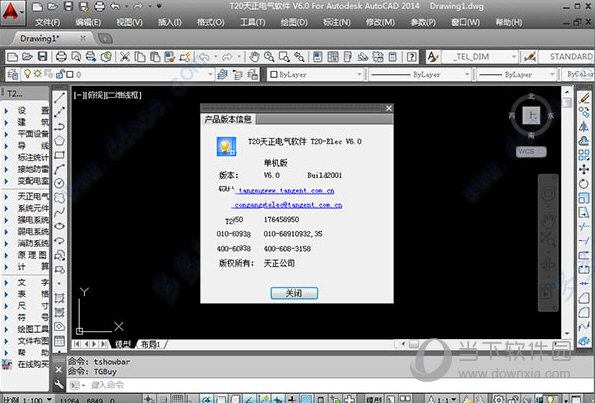Select the Polygon draw tool
The image size is (595, 403).
[x=60, y=141]
